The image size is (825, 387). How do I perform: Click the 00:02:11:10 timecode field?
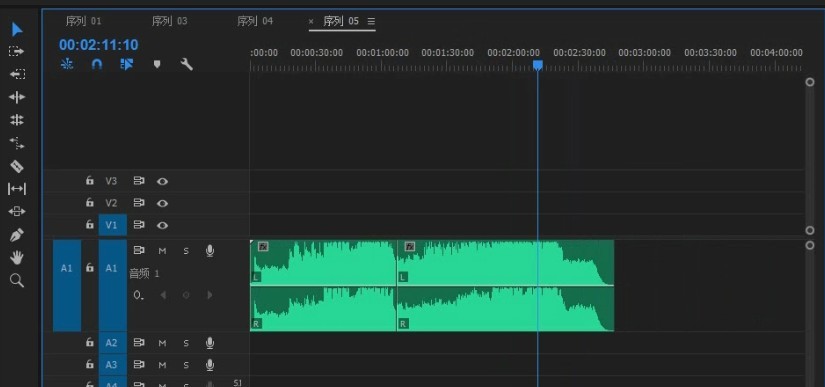click(98, 45)
